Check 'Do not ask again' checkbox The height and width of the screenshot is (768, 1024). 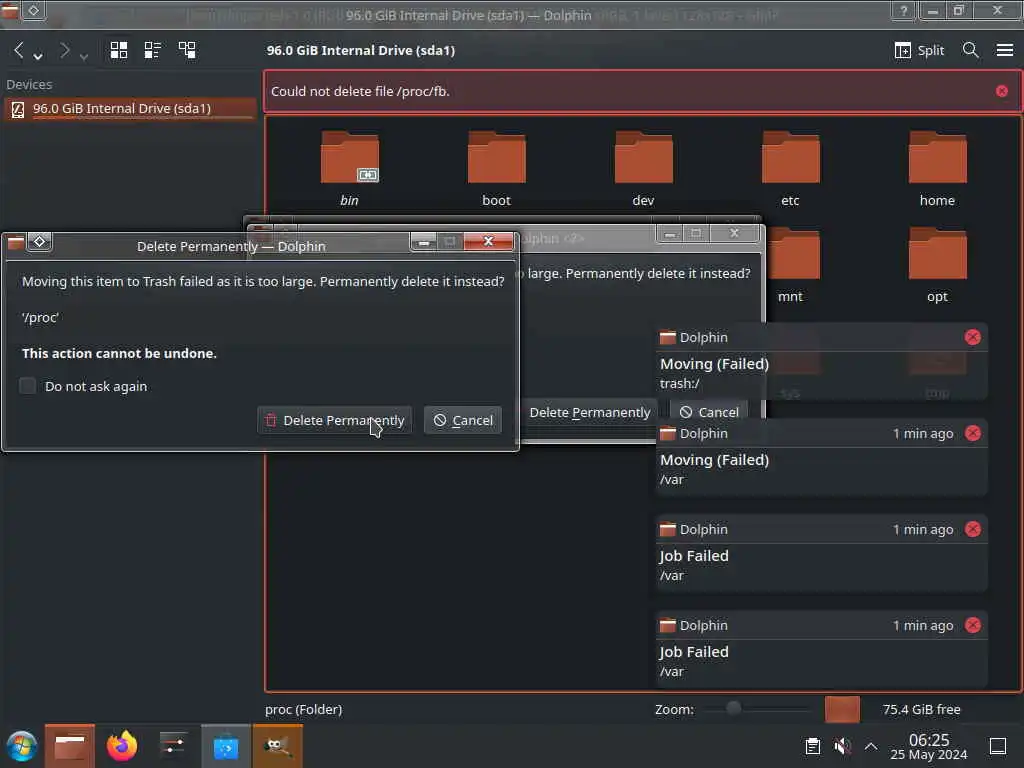[27, 386]
